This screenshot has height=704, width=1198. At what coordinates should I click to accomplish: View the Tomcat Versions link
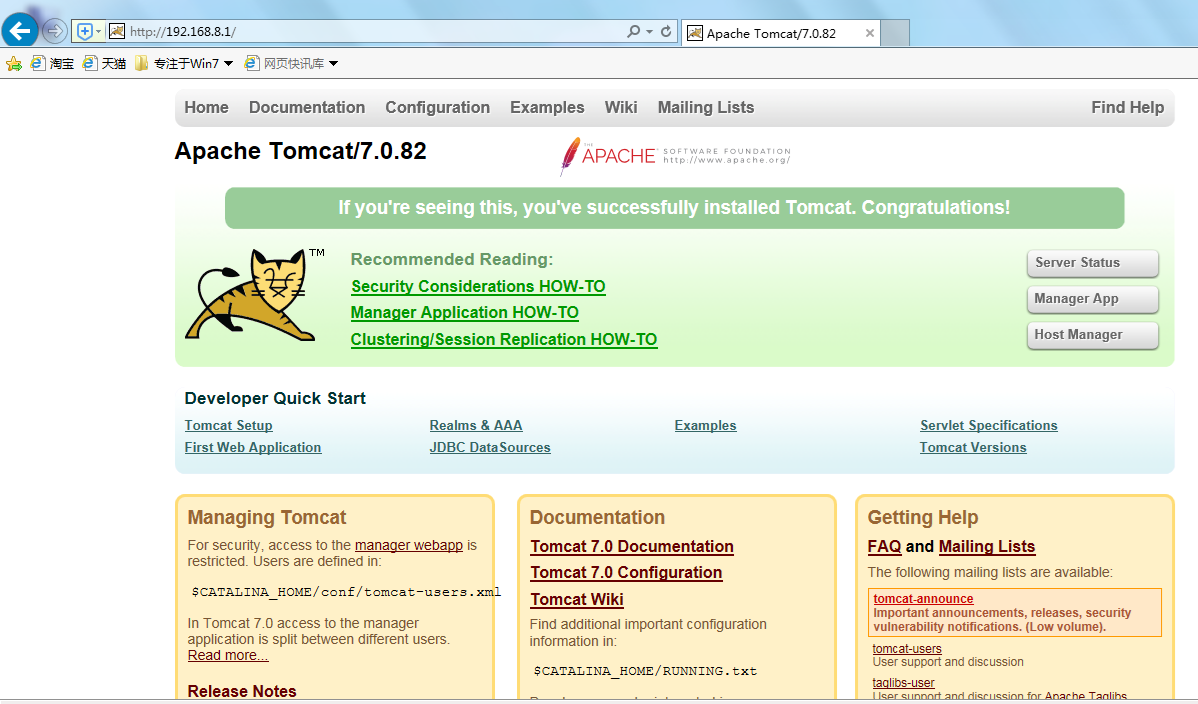pyautogui.click(x=973, y=448)
